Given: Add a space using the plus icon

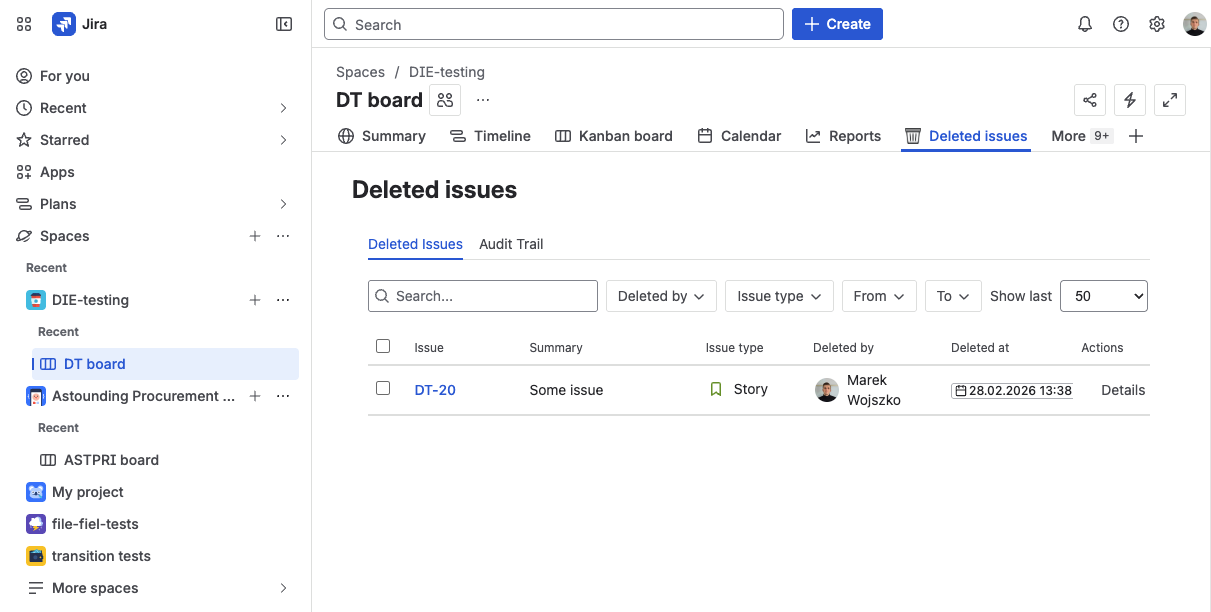Looking at the screenshot, I should click(x=255, y=236).
